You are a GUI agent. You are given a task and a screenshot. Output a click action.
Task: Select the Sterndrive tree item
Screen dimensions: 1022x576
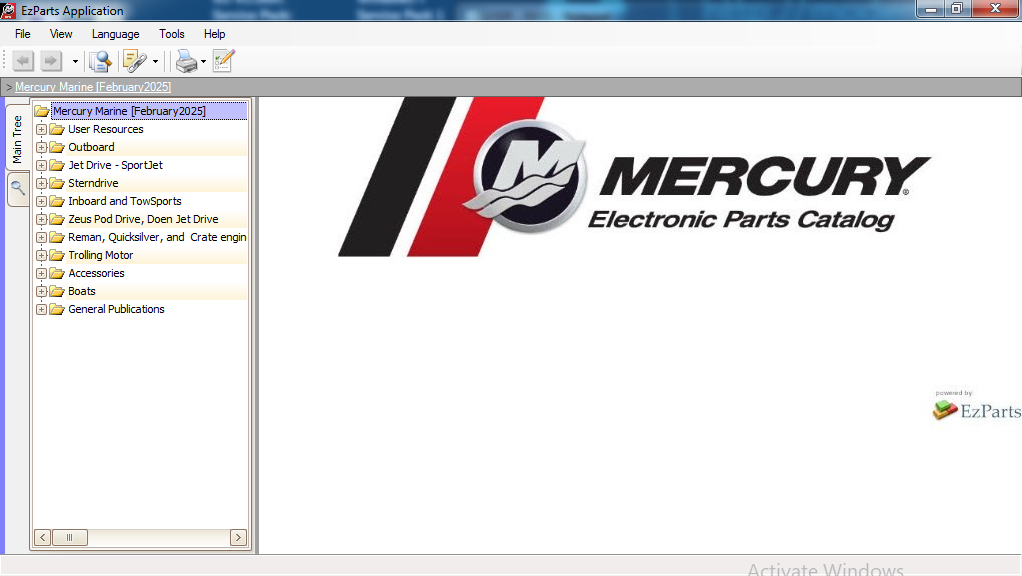click(x=93, y=183)
